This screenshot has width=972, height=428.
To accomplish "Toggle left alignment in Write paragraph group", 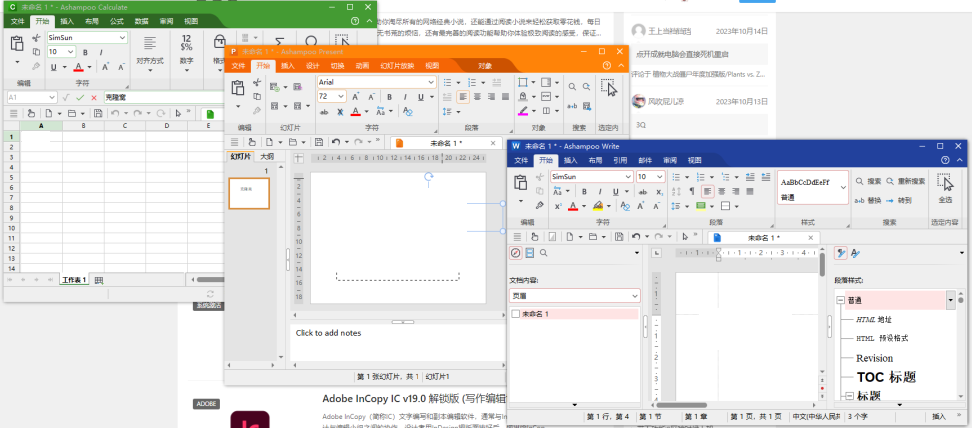I will pos(708,192).
